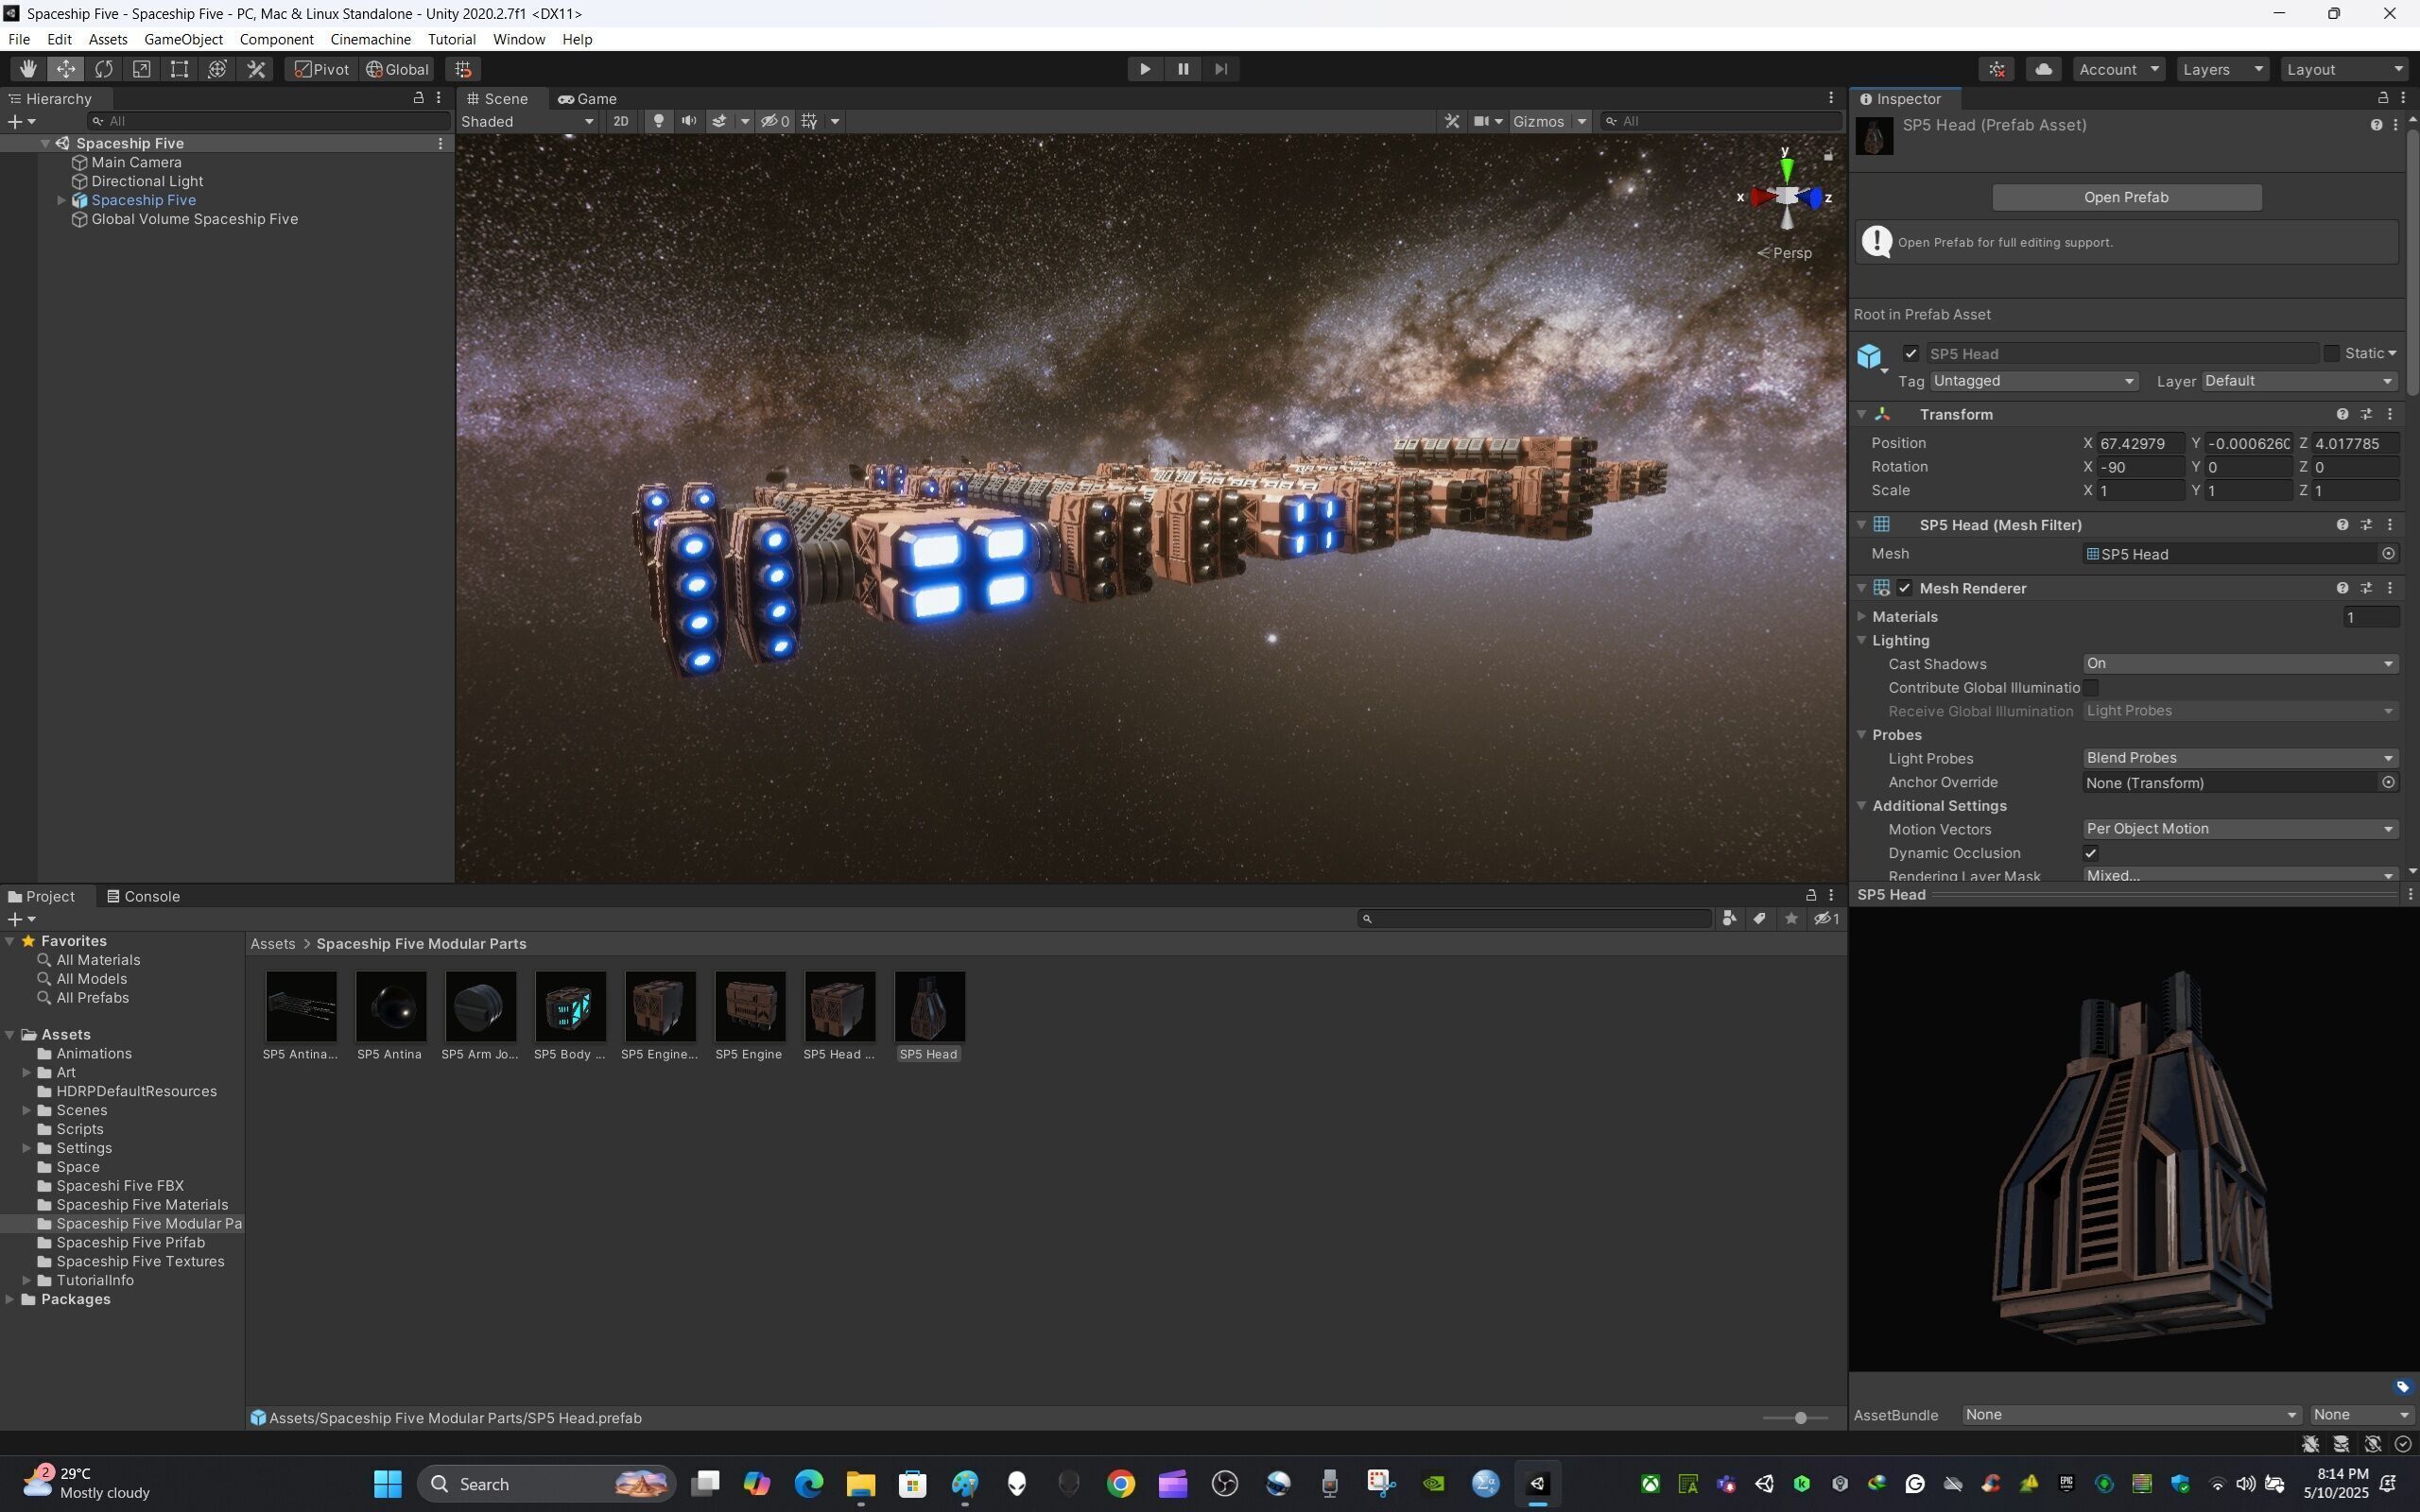The height and width of the screenshot is (1512, 2420).
Task: Expand the Materials section
Action: click(x=1862, y=617)
